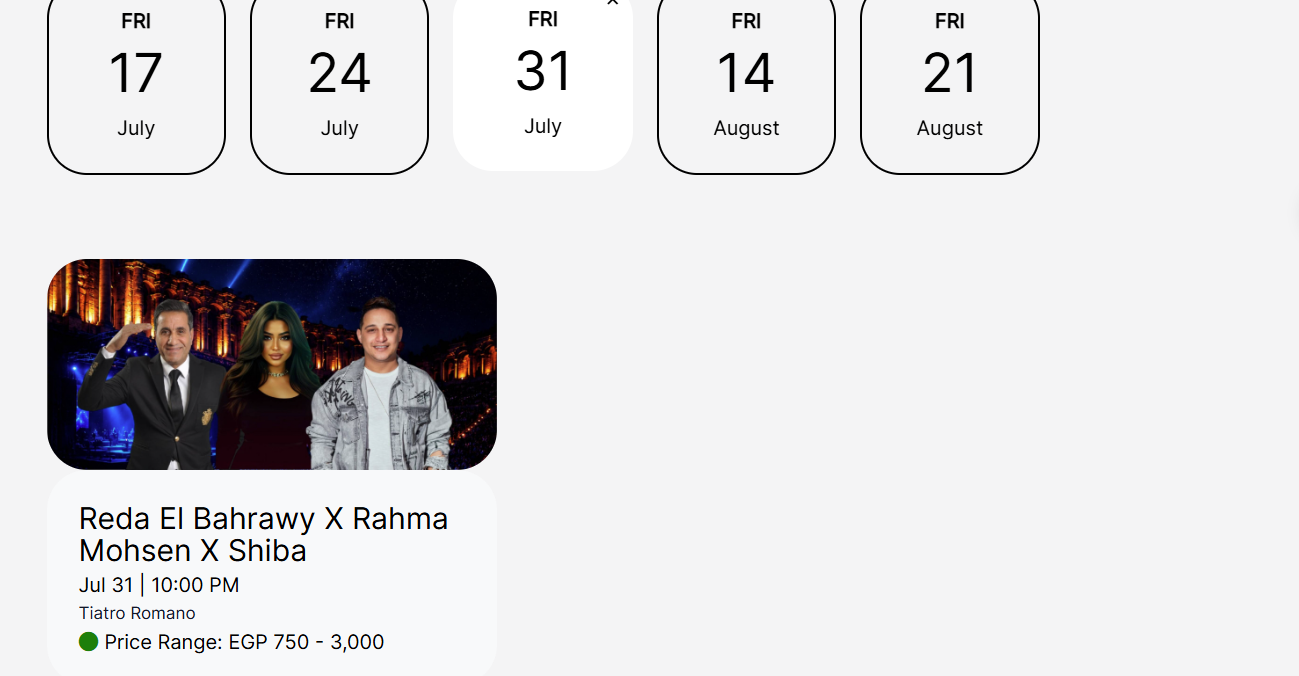Choose the Friday 14 August date
The width and height of the screenshot is (1299, 676).
(x=746, y=85)
